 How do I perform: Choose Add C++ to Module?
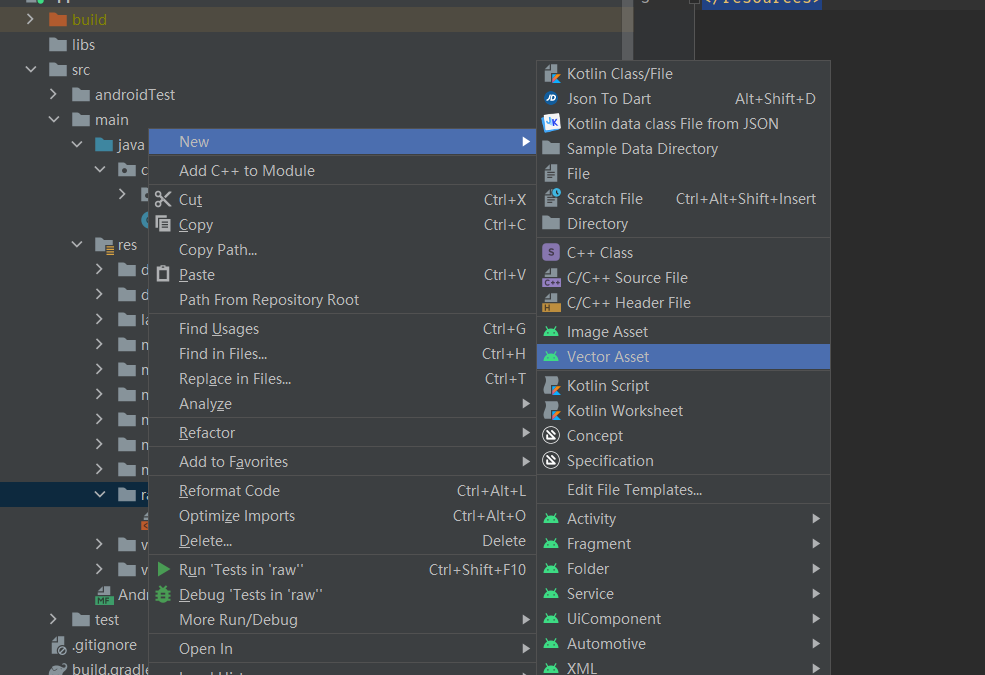tap(342, 171)
